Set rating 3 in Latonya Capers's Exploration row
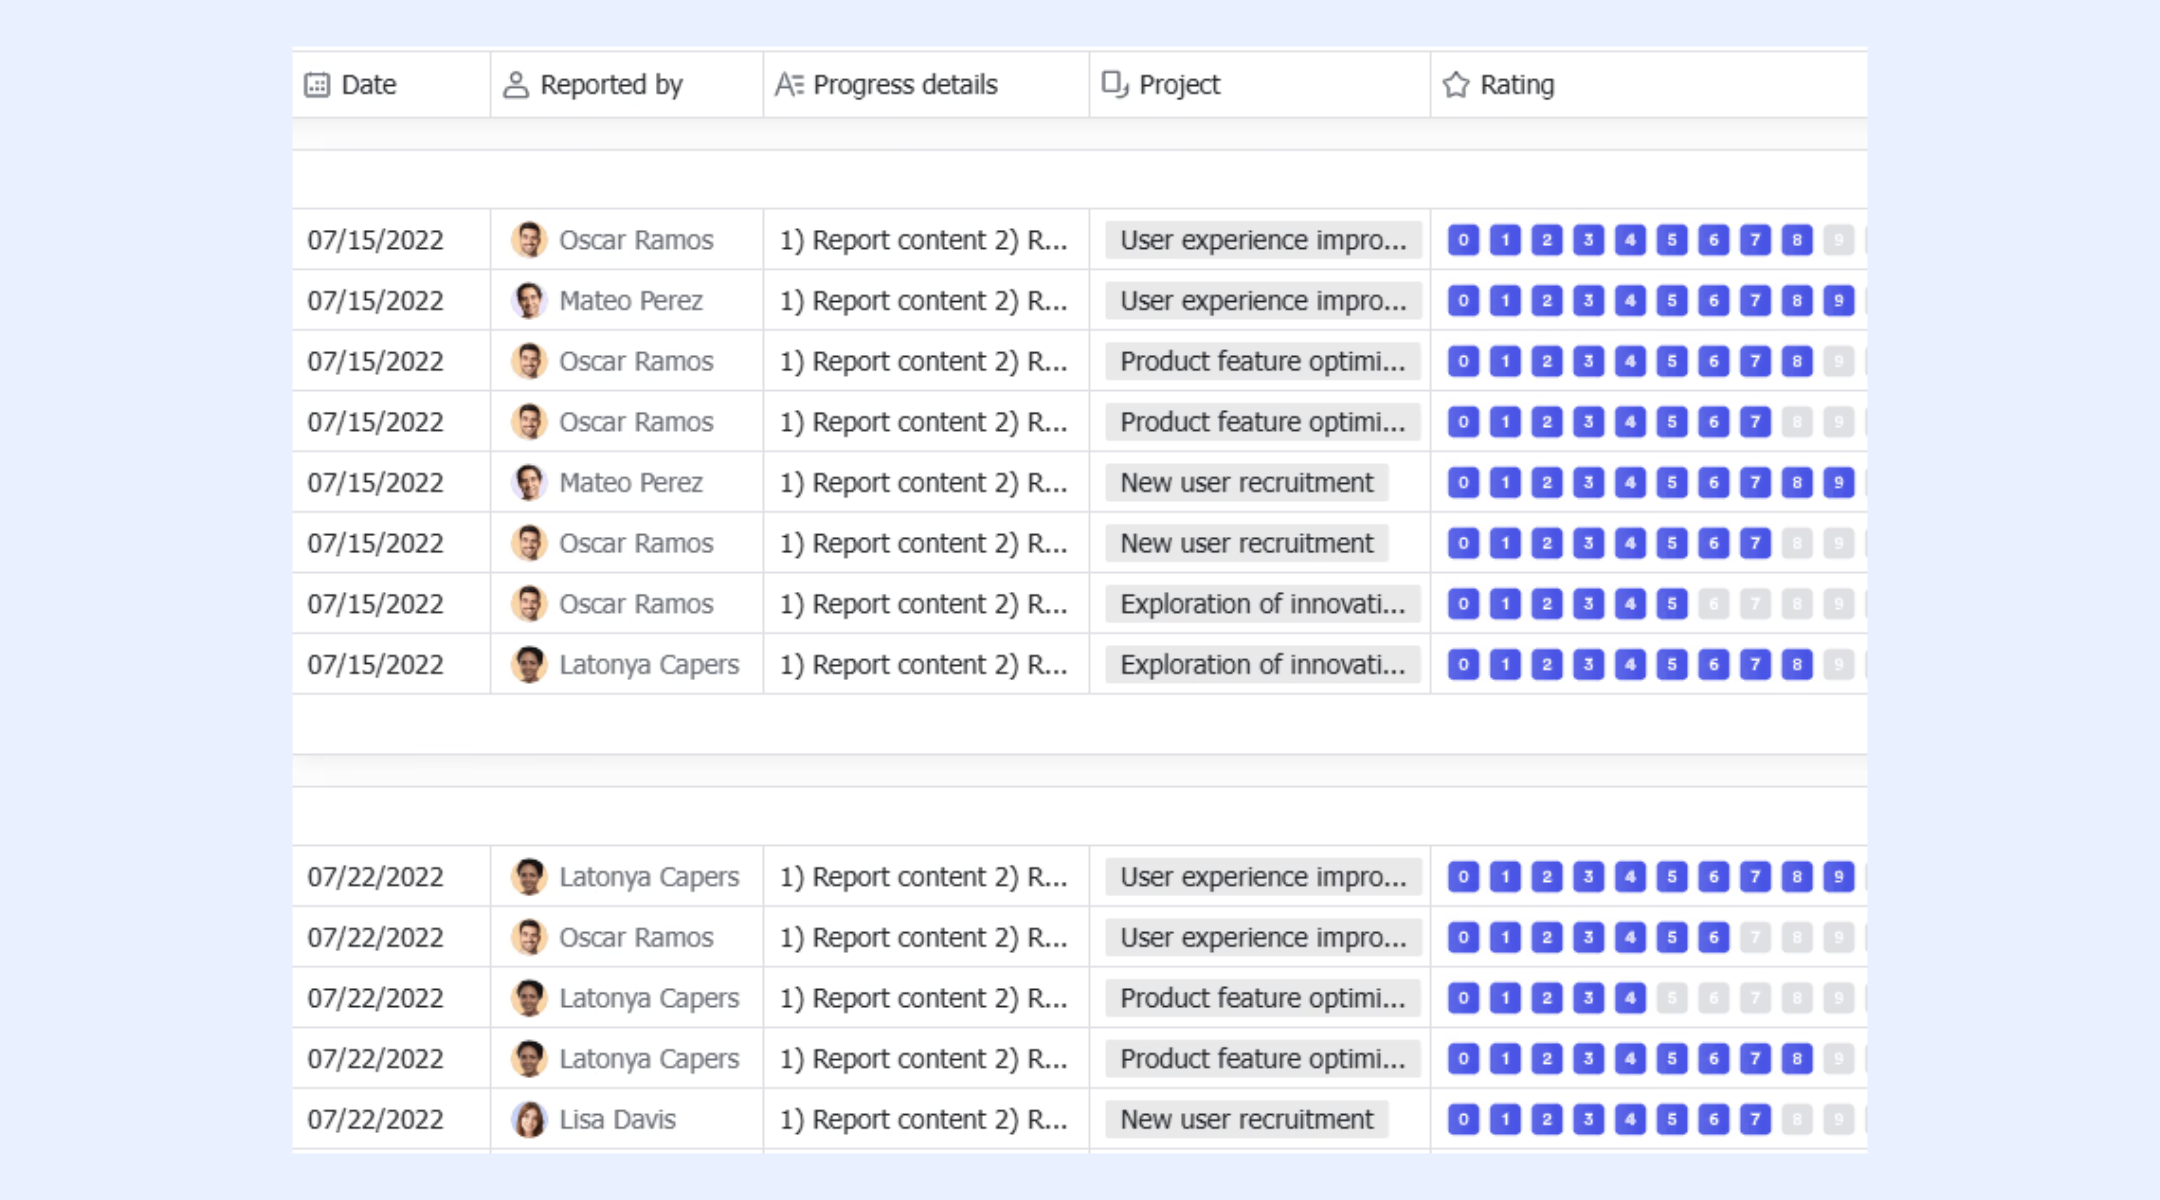Screen dimensions: 2160x1200 [1588, 664]
